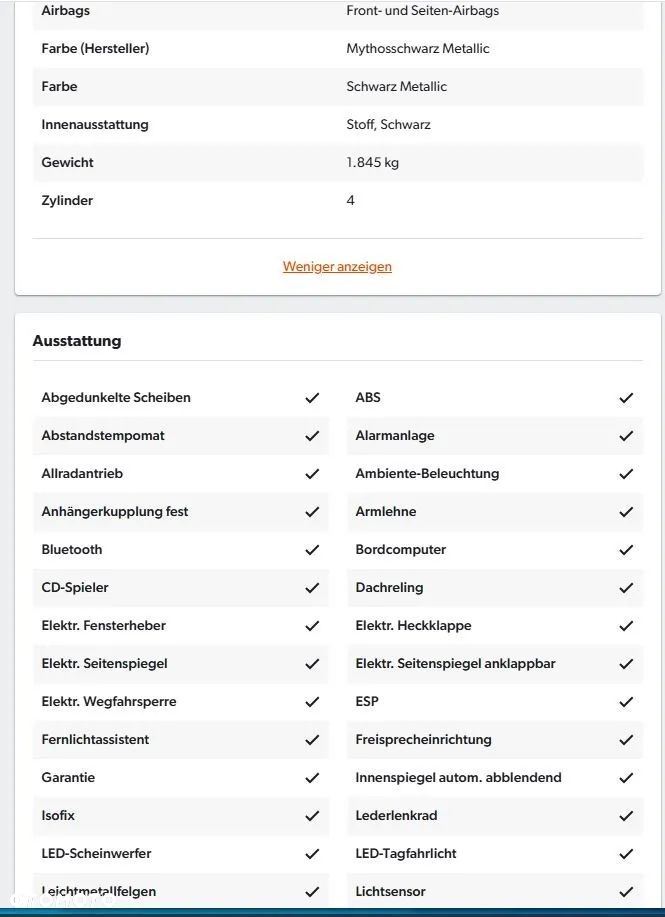This screenshot has height=917, width=665.
Task: Click the Anhängerkupplung fest entry
Action: [115, 512]
